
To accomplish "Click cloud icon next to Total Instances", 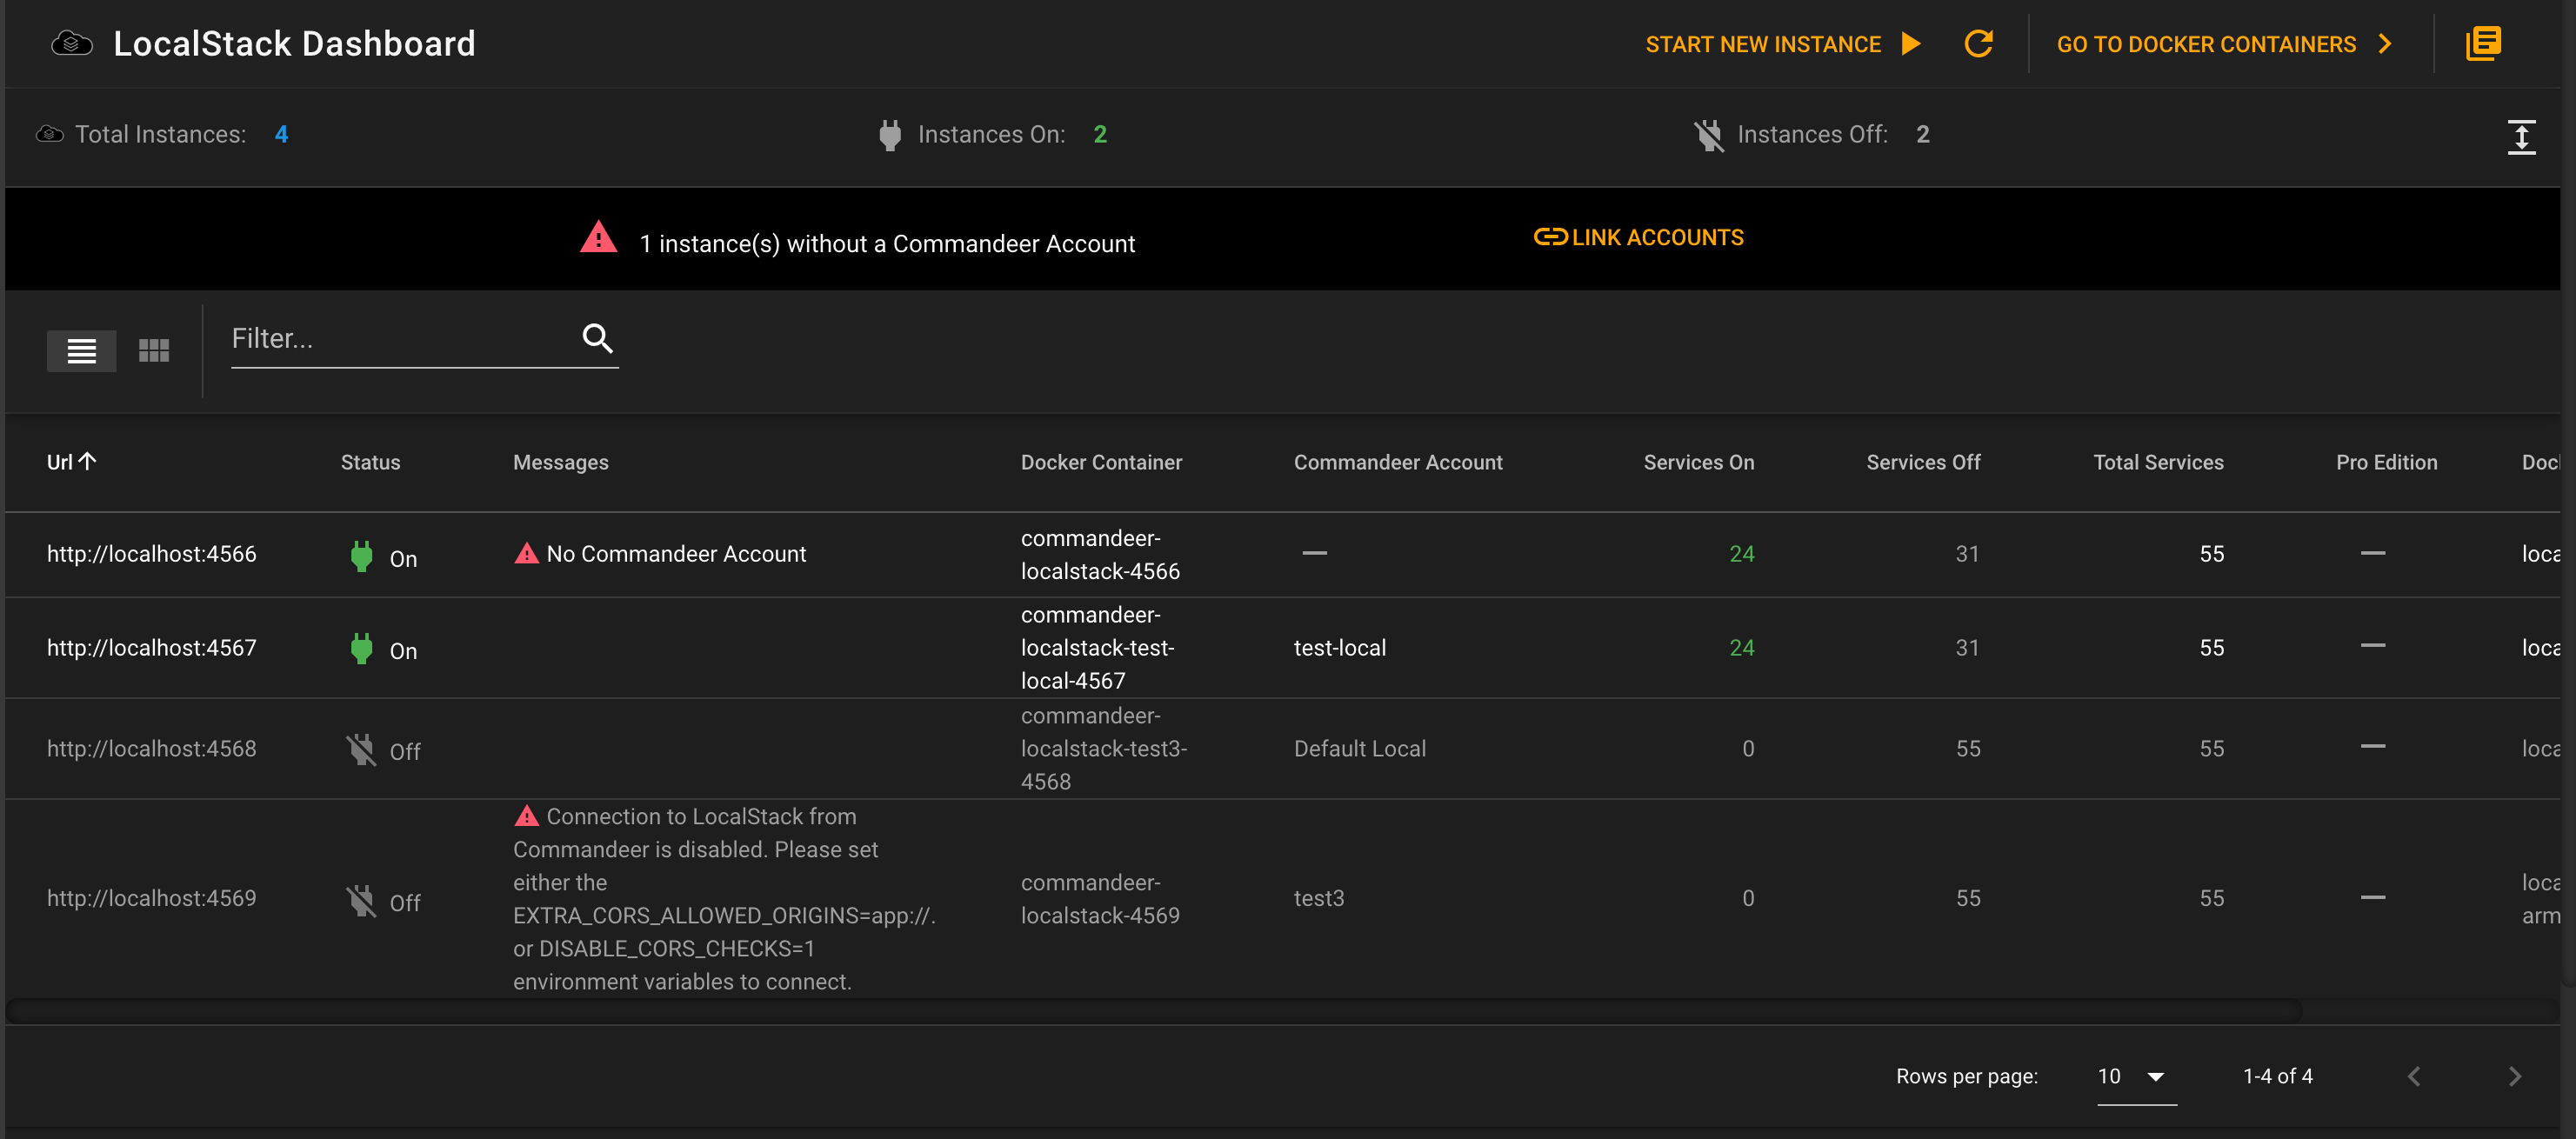I will 50,134.
